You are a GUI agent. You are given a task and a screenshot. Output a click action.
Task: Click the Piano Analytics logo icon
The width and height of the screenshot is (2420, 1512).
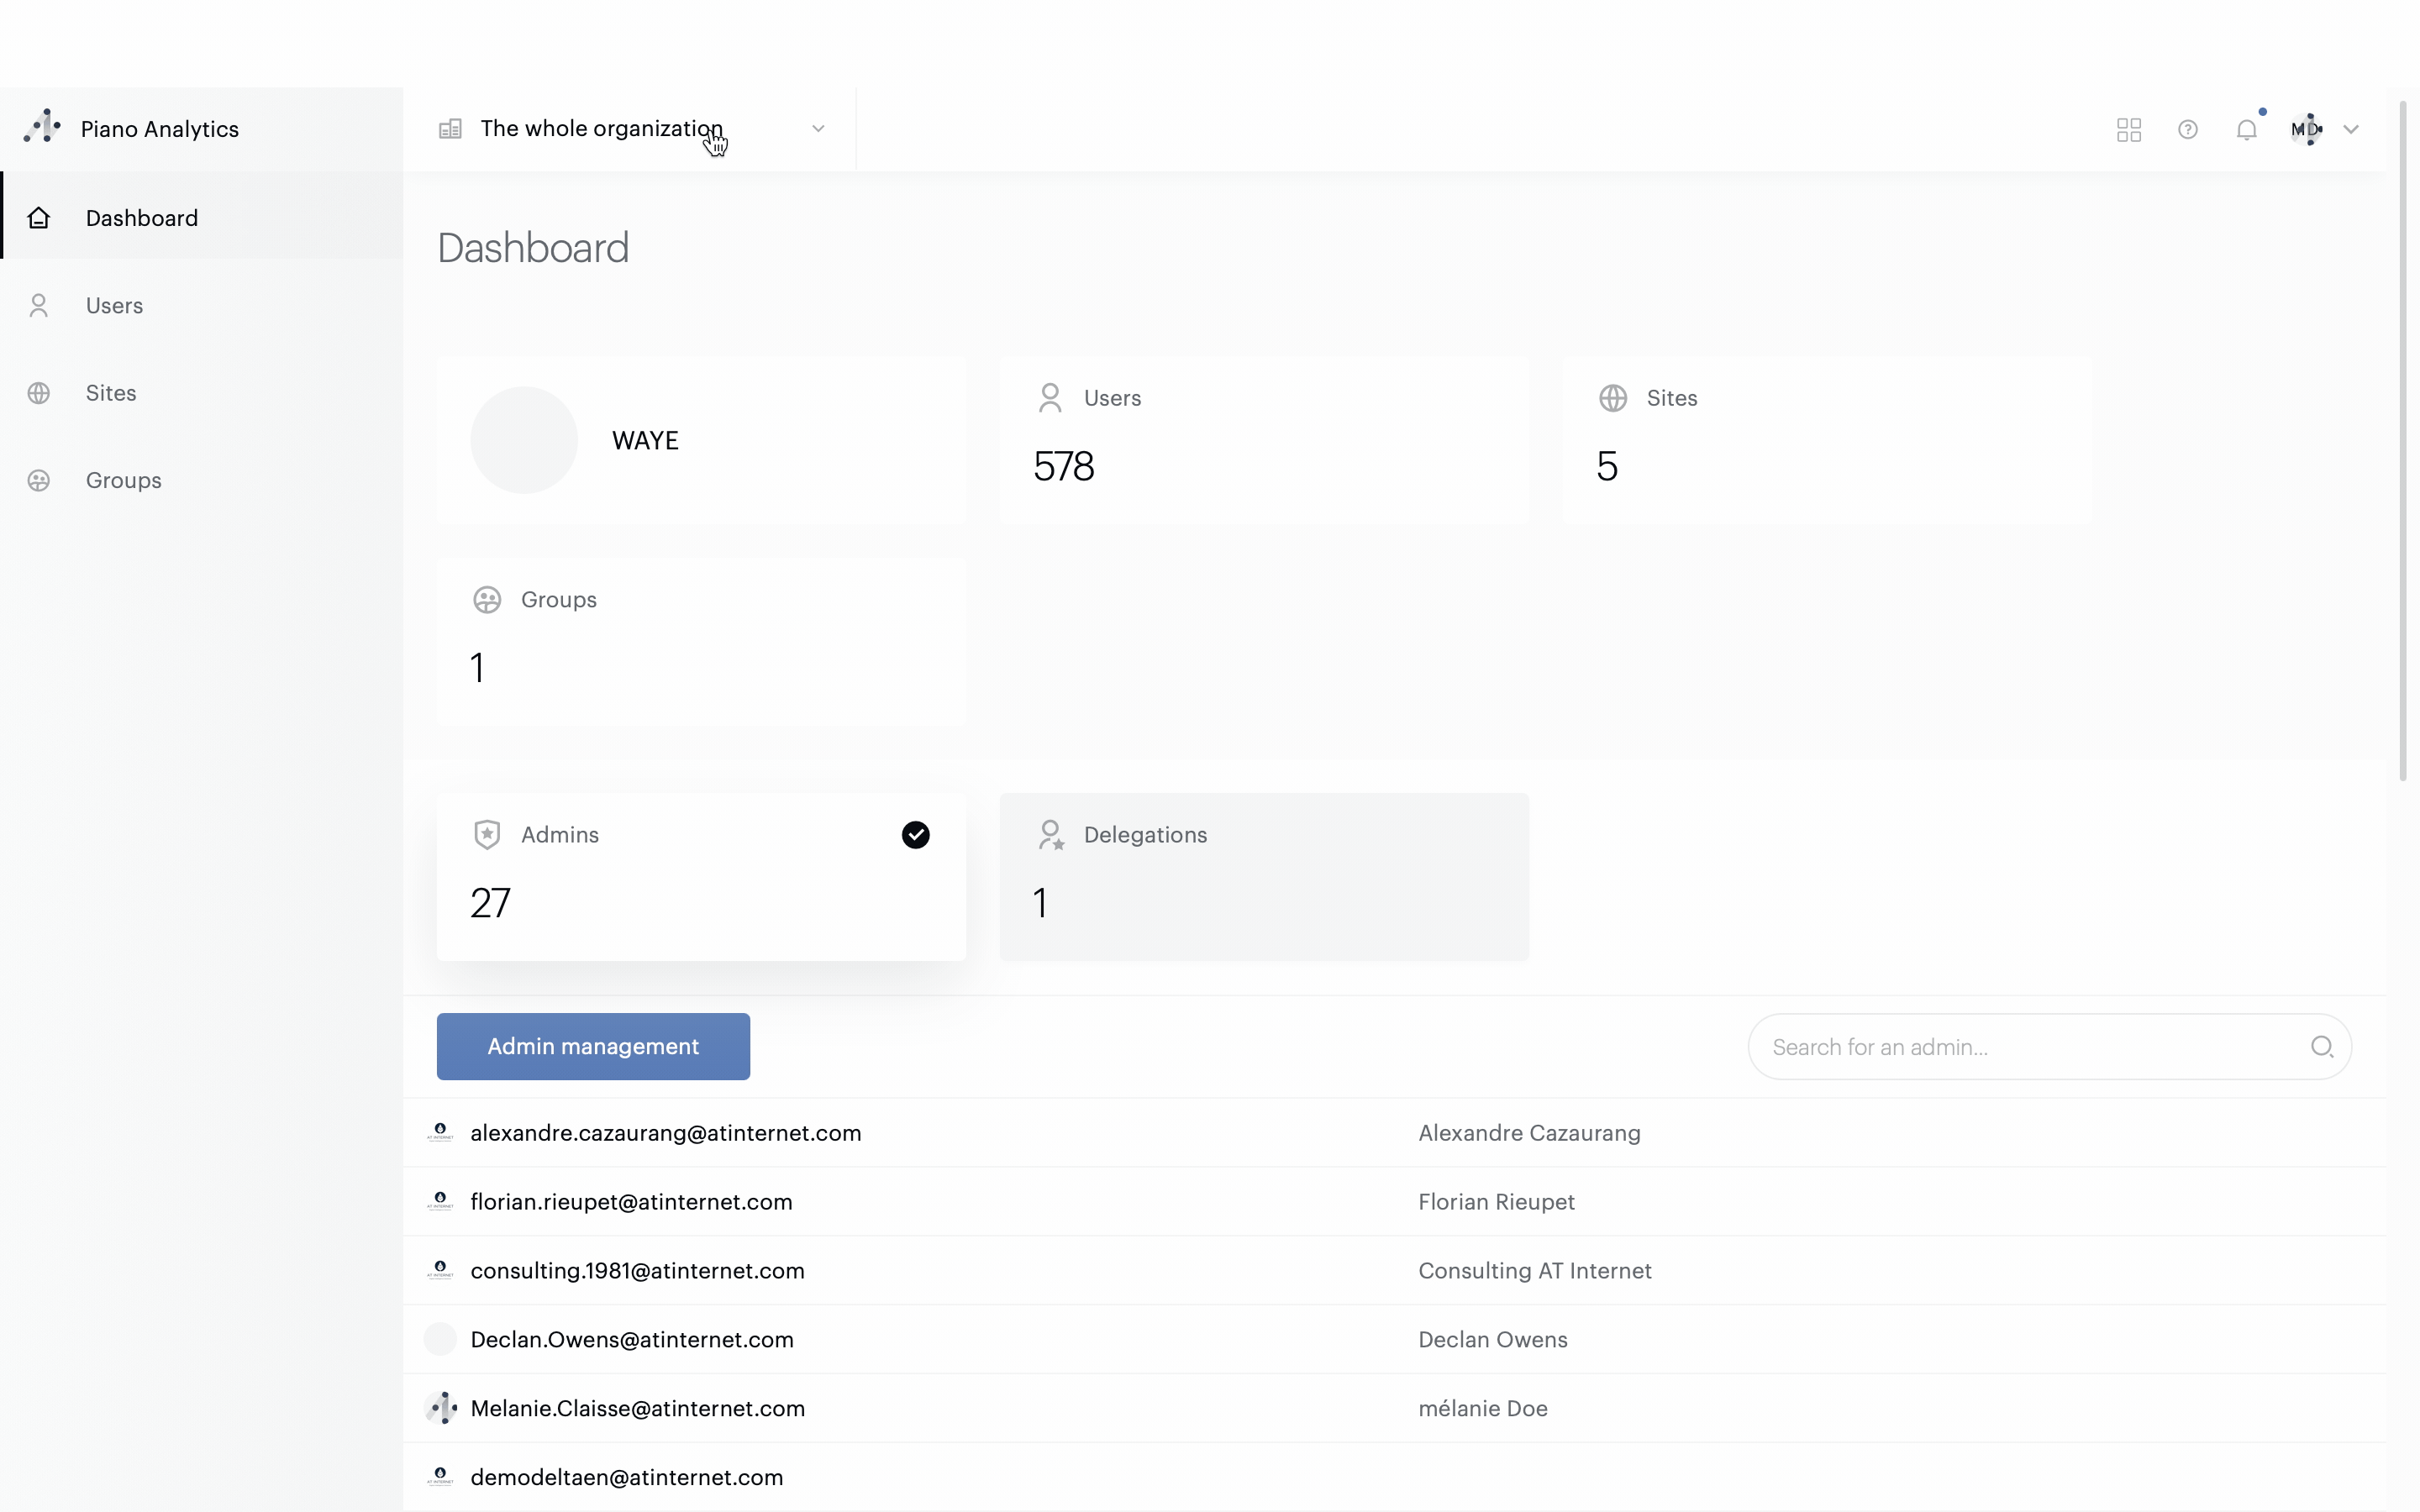pyautogui.click(x=42, y=127)
